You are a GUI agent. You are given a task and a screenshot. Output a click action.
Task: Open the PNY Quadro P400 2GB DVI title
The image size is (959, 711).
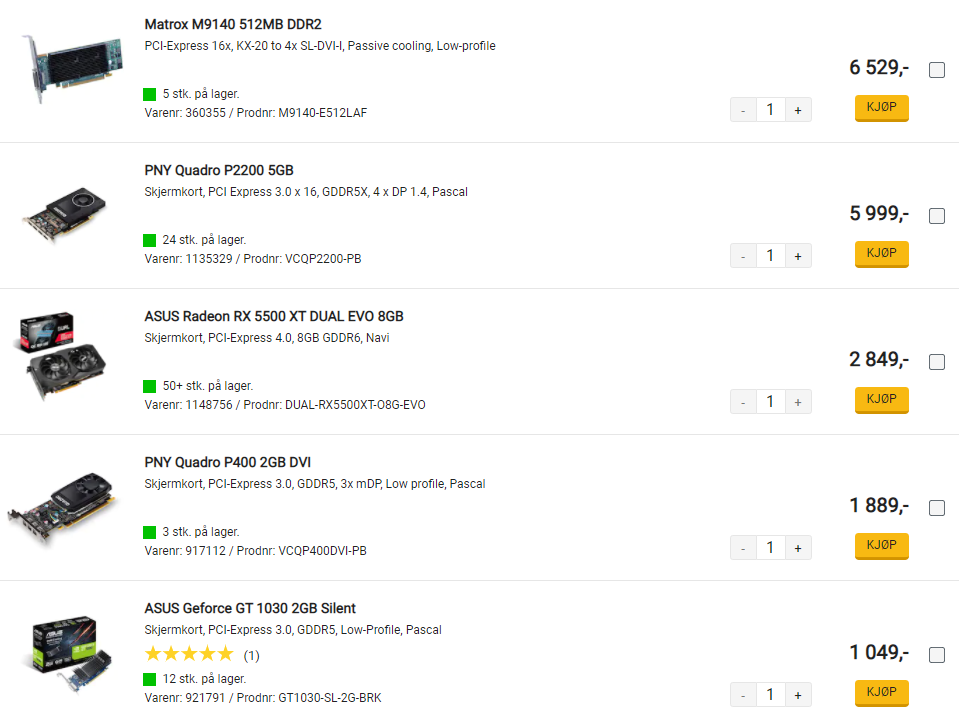click(228, 462)
